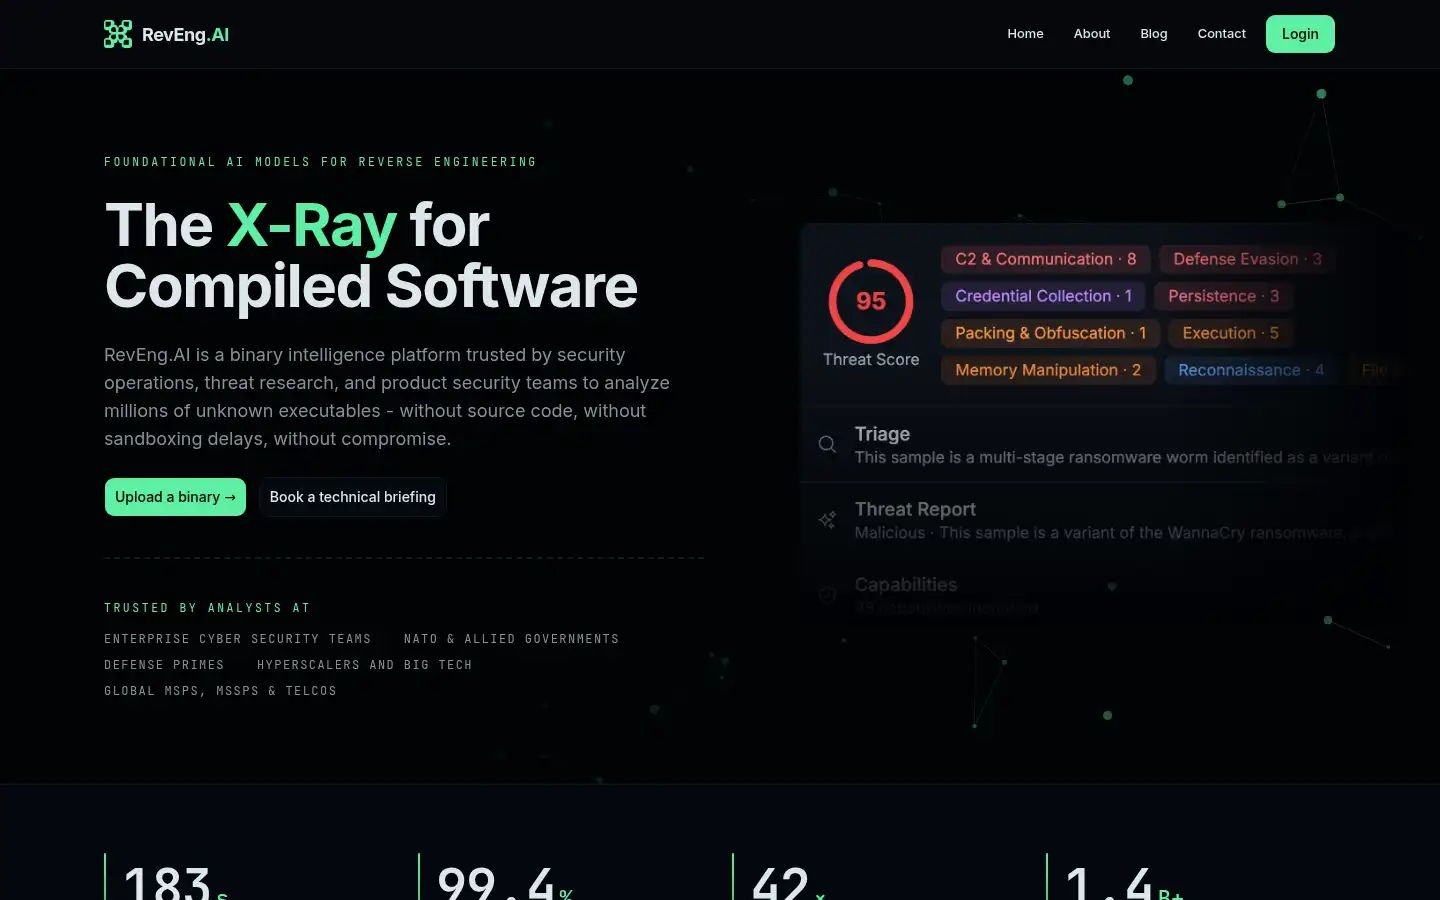
Task: Click the RevEng.AI logo icon
Action: [118, 34]
